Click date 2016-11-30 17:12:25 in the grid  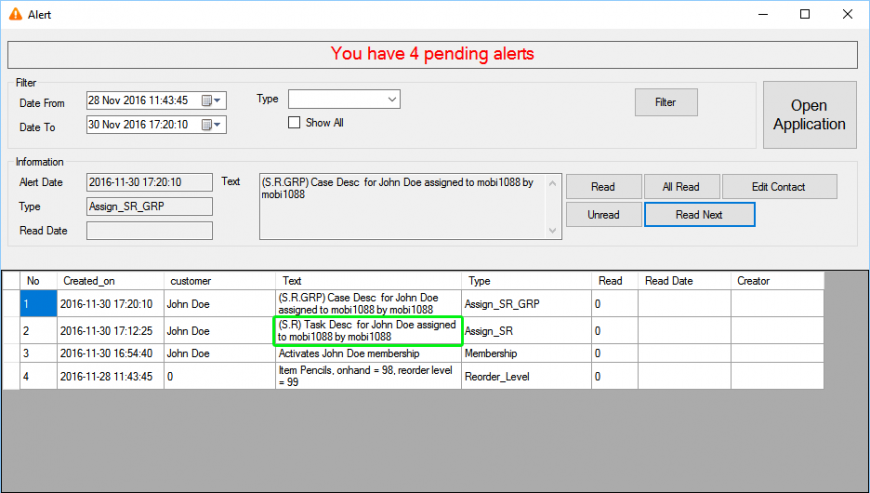(110, 331)
